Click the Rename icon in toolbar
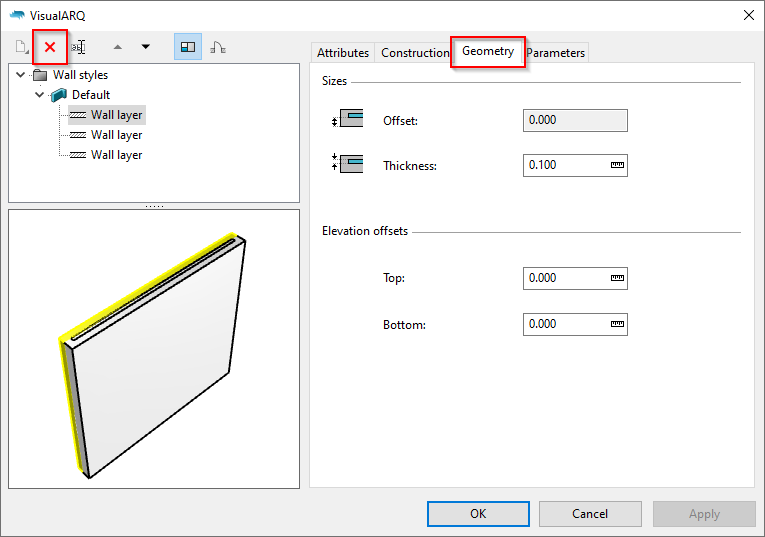 click(x=79, y=47)
